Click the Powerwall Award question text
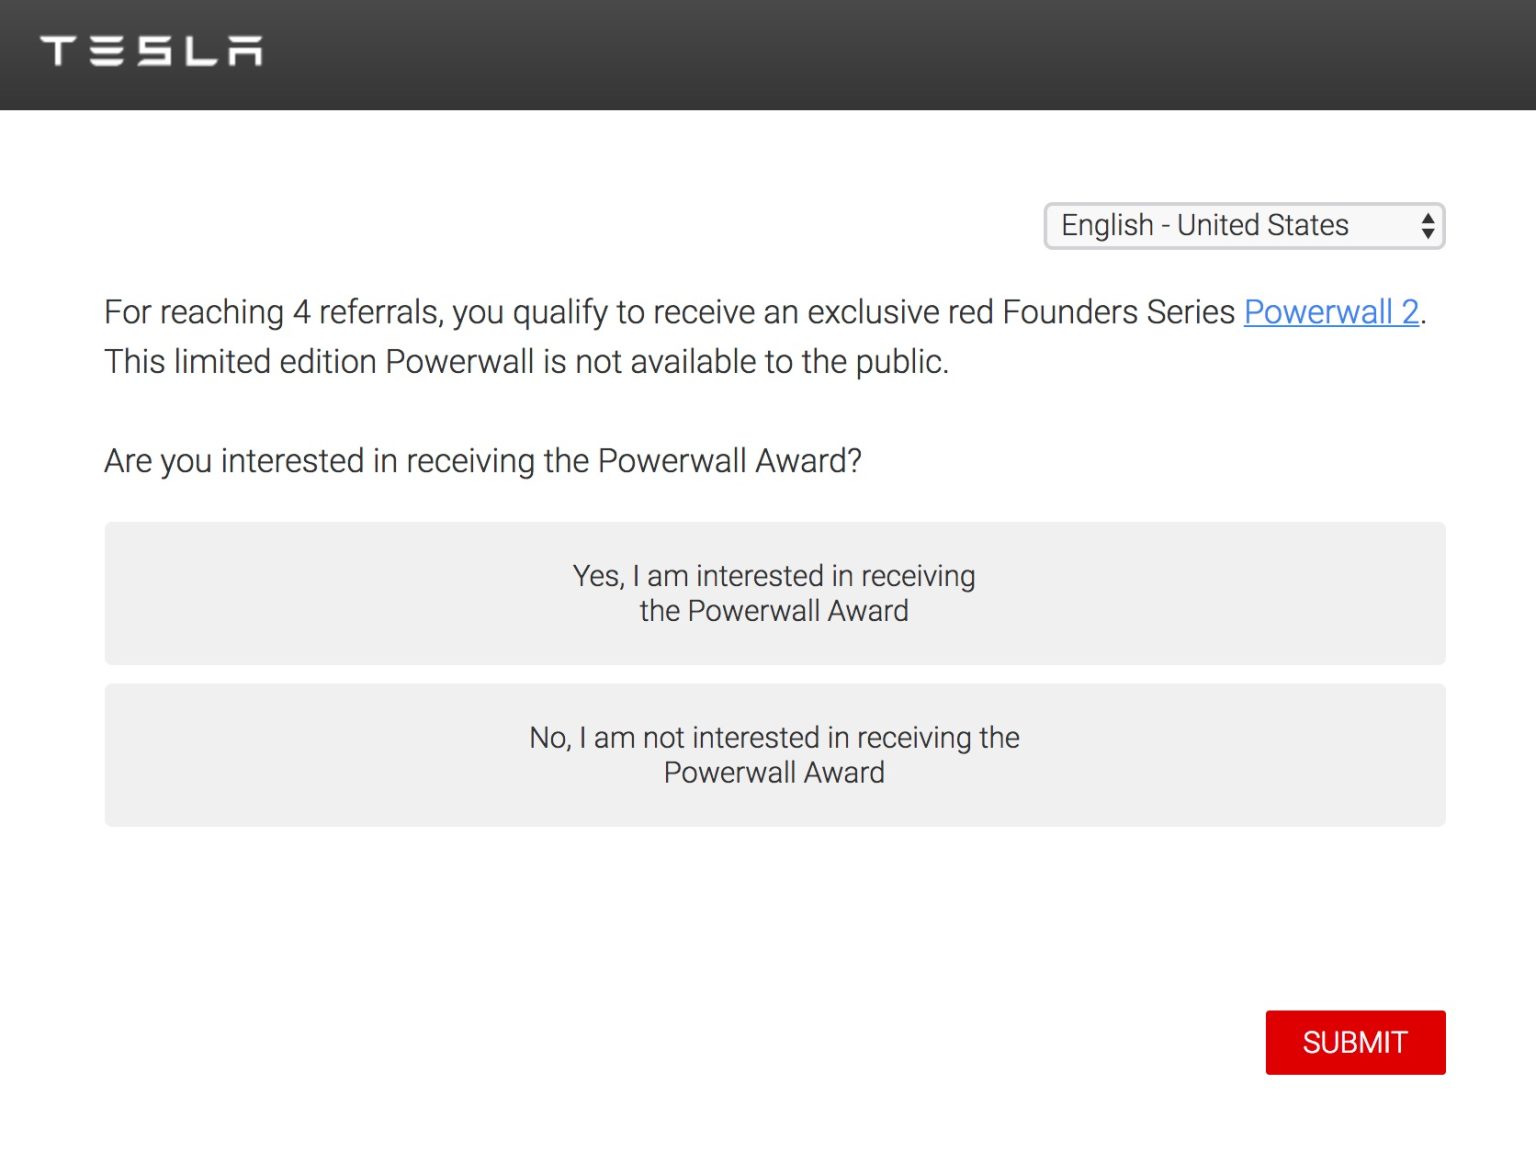The width and height of the screenshot is (1536, 1163). tap(483, 461)
